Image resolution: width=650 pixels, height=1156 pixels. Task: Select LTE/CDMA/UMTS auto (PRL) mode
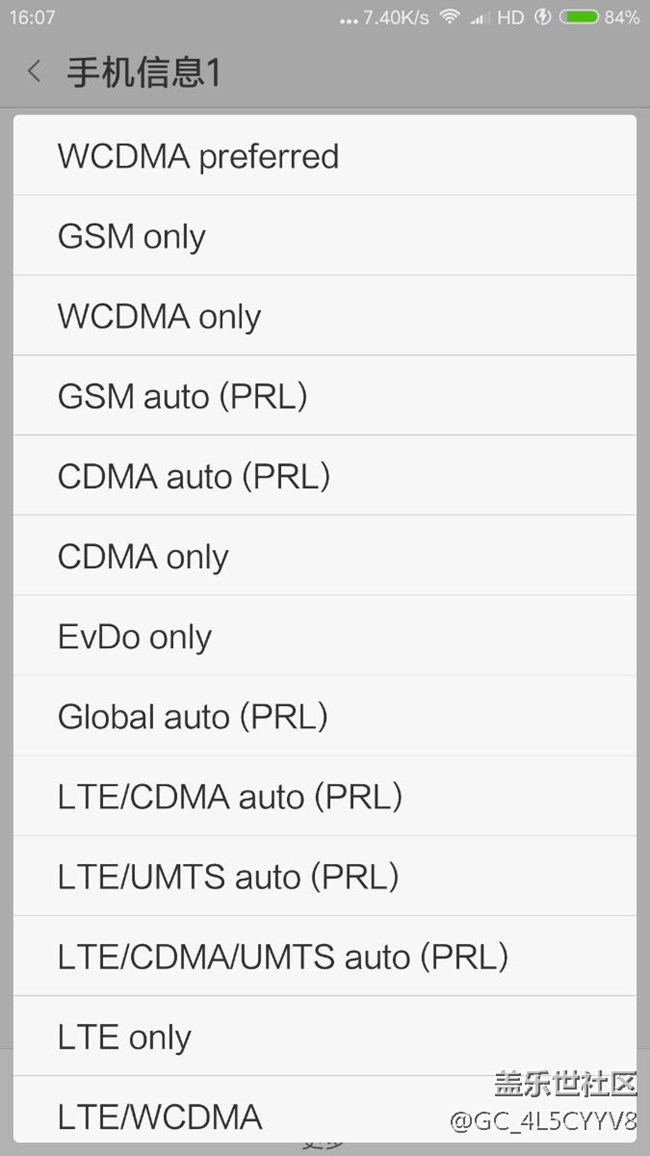click(x=283, y=956)
